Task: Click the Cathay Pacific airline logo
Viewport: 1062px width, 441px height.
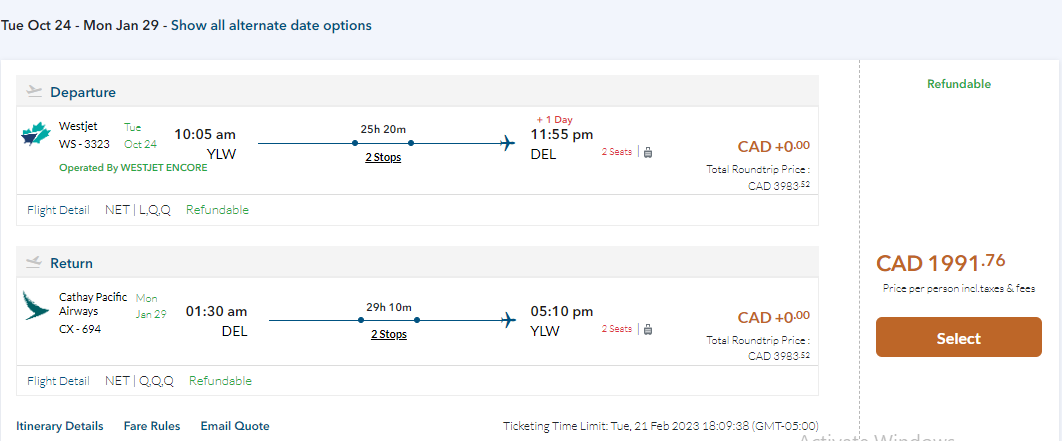Action: [x=36, y=305]
